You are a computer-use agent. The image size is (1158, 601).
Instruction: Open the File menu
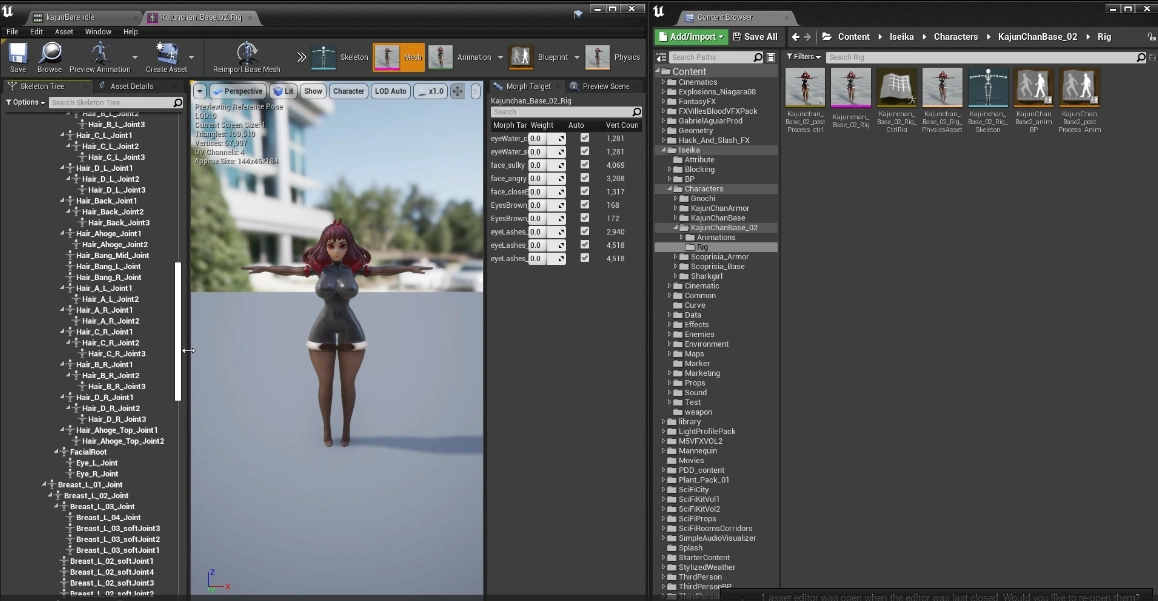click(13, 32)
